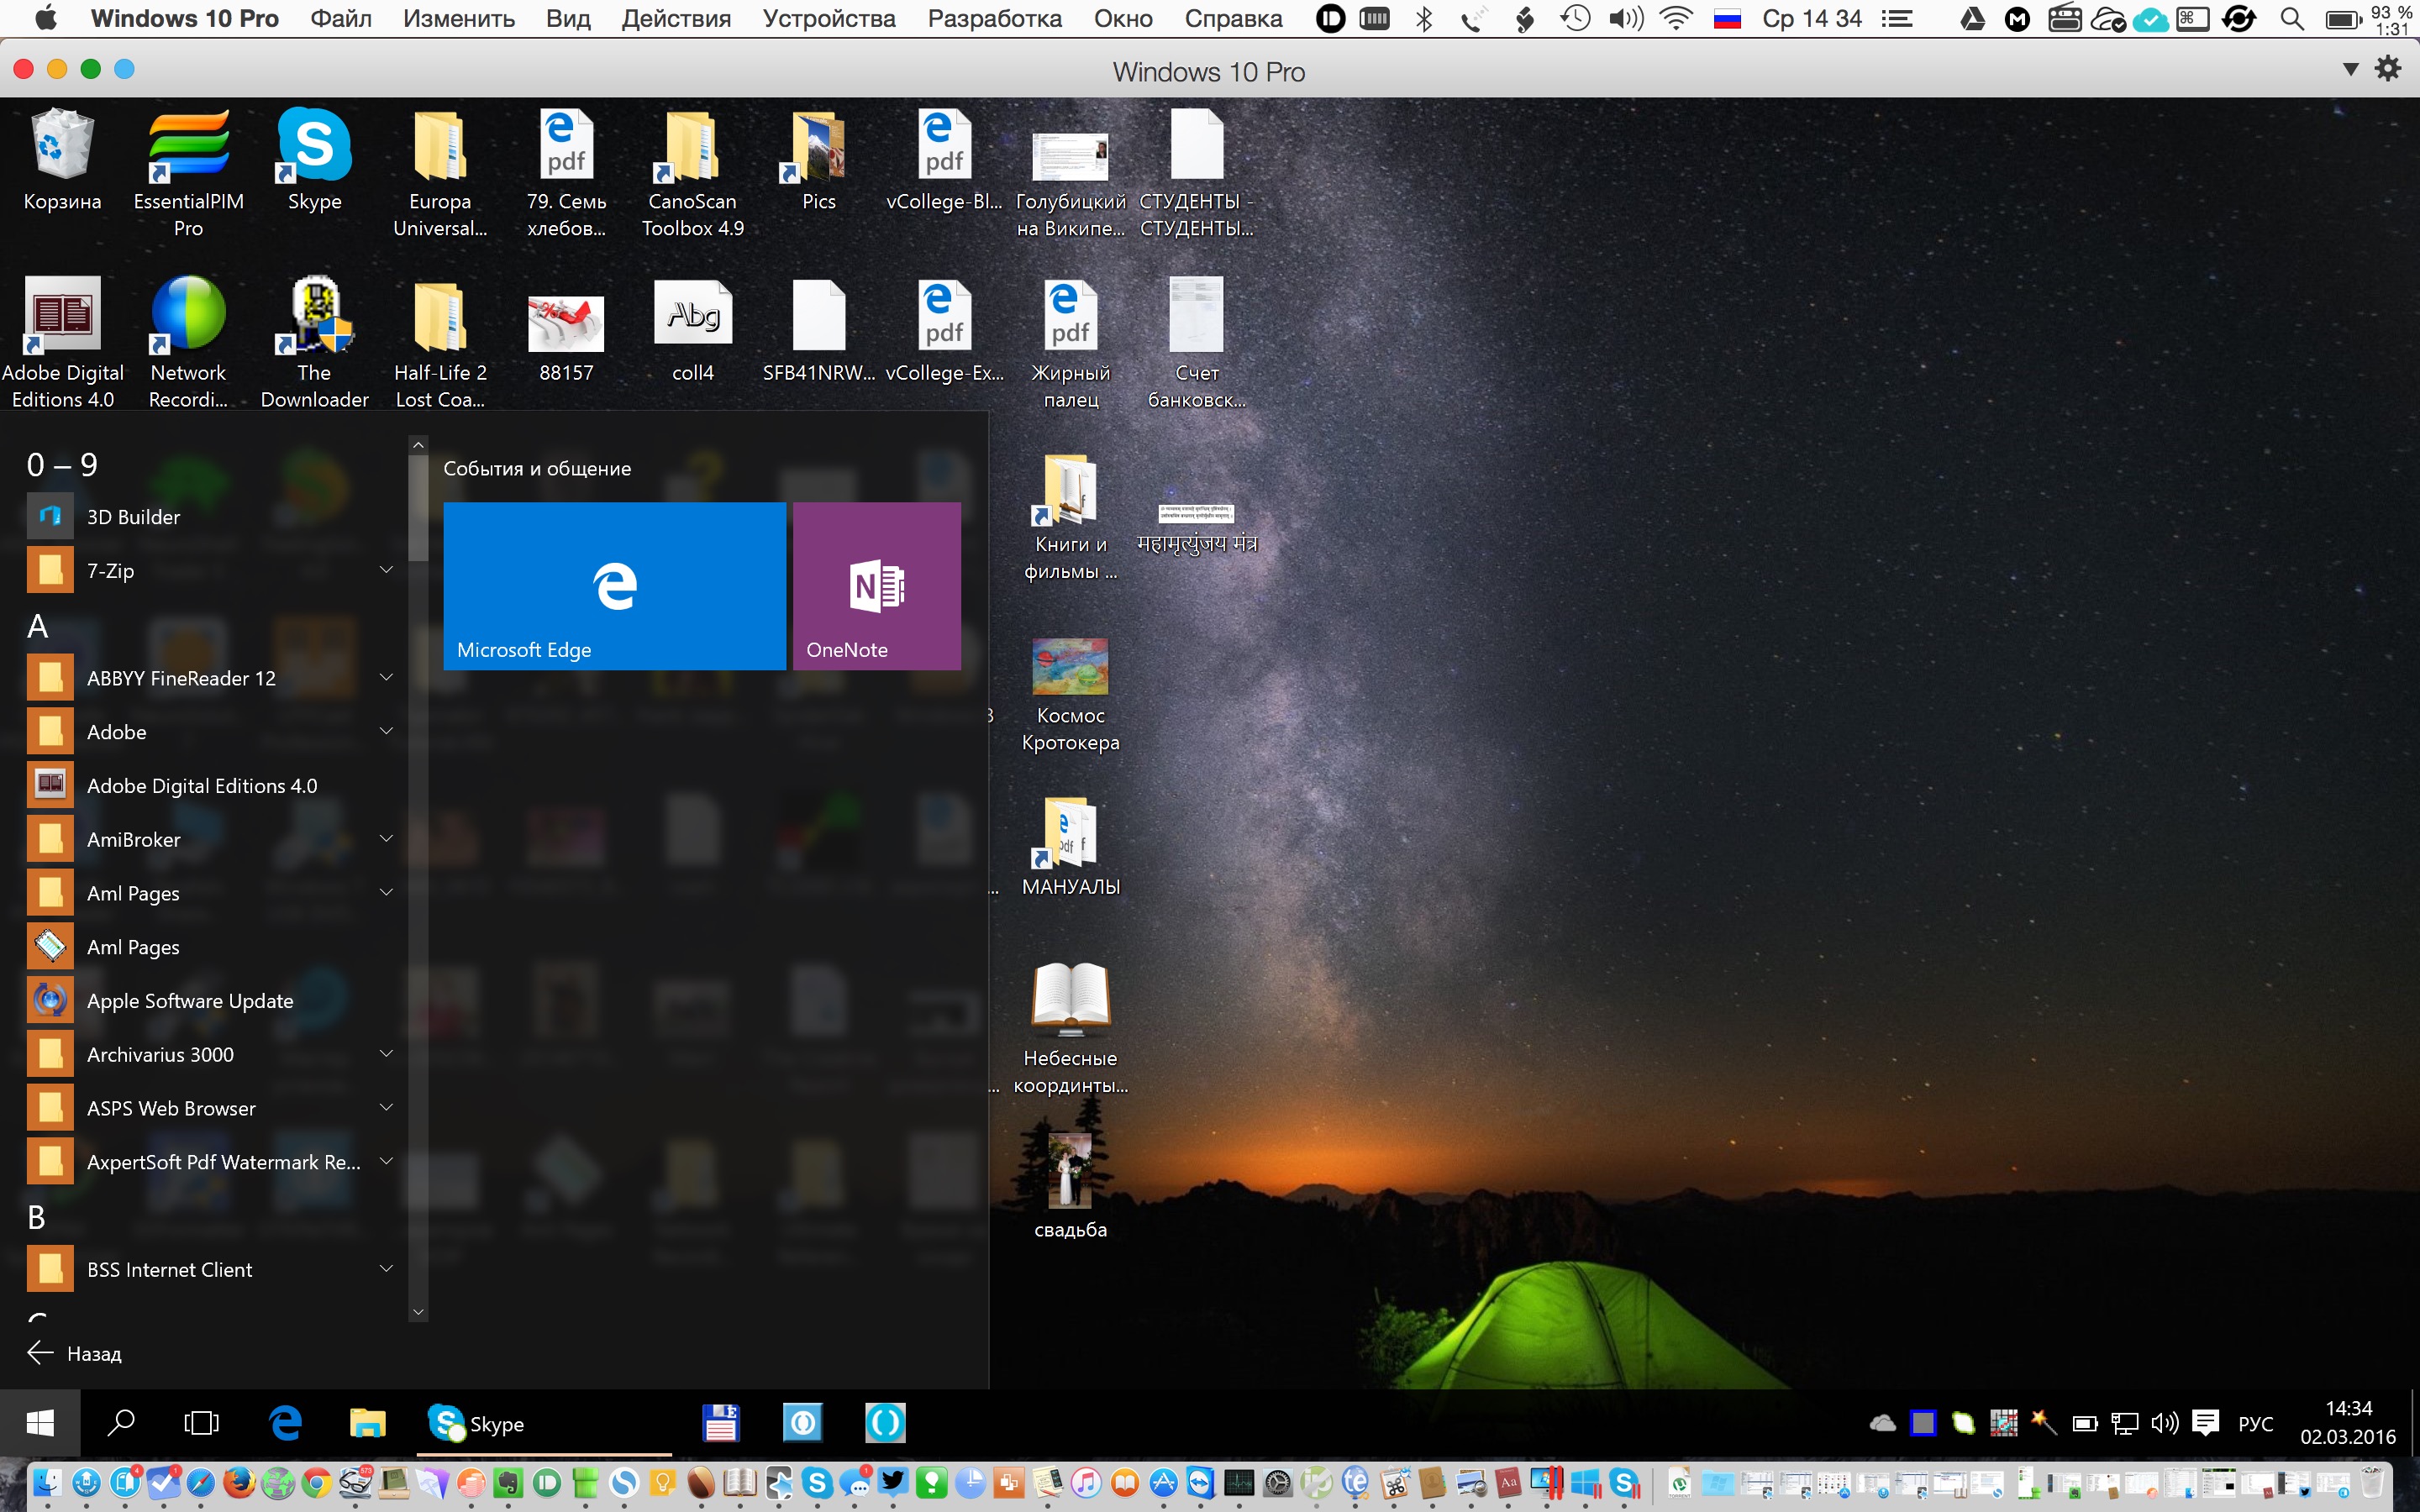Expand the AmiBroker folder chevron
The width and height of the screenshot is (2420, 1512).
386,839
